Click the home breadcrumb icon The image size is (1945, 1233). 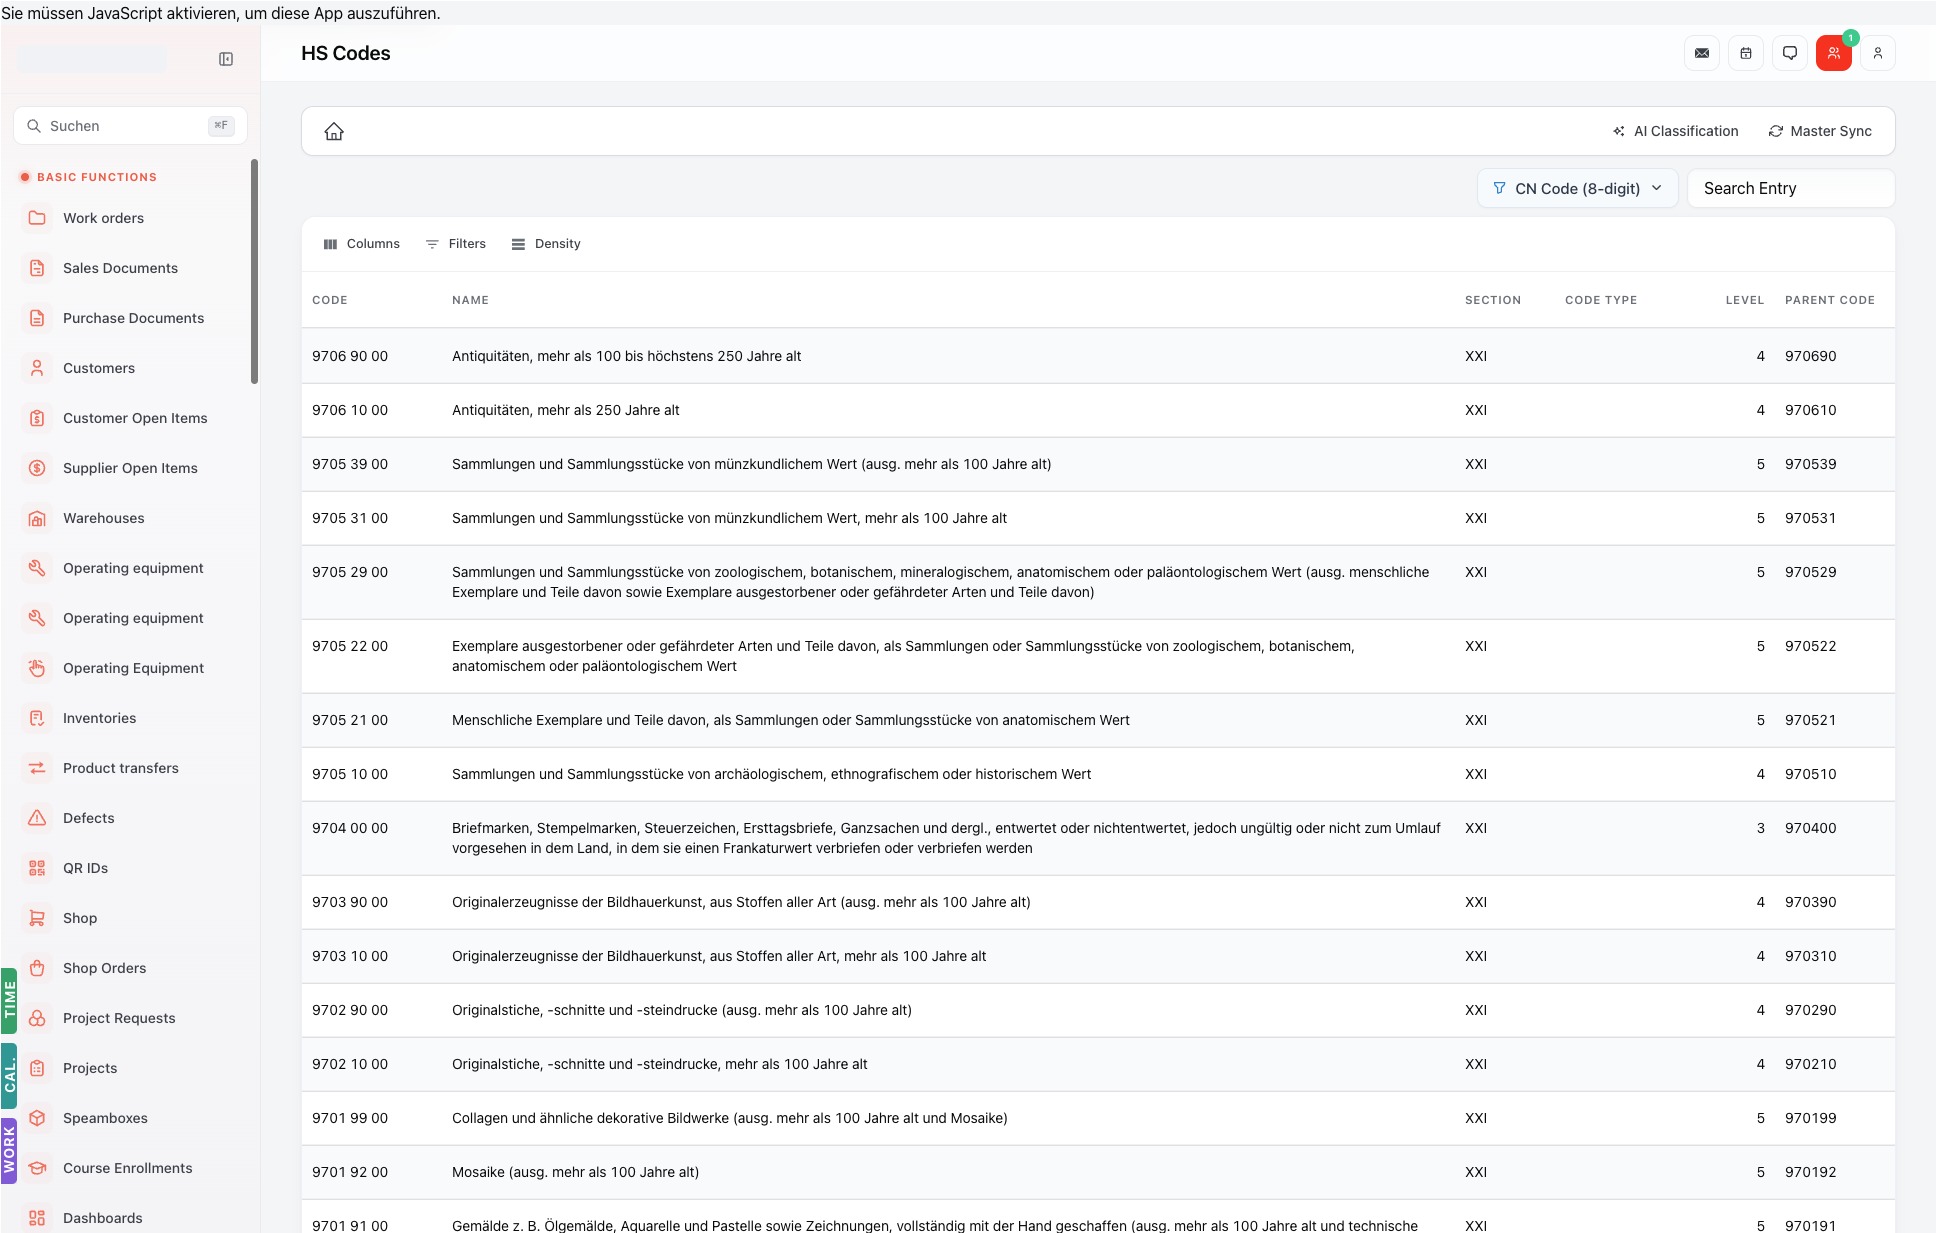(334, 131)
